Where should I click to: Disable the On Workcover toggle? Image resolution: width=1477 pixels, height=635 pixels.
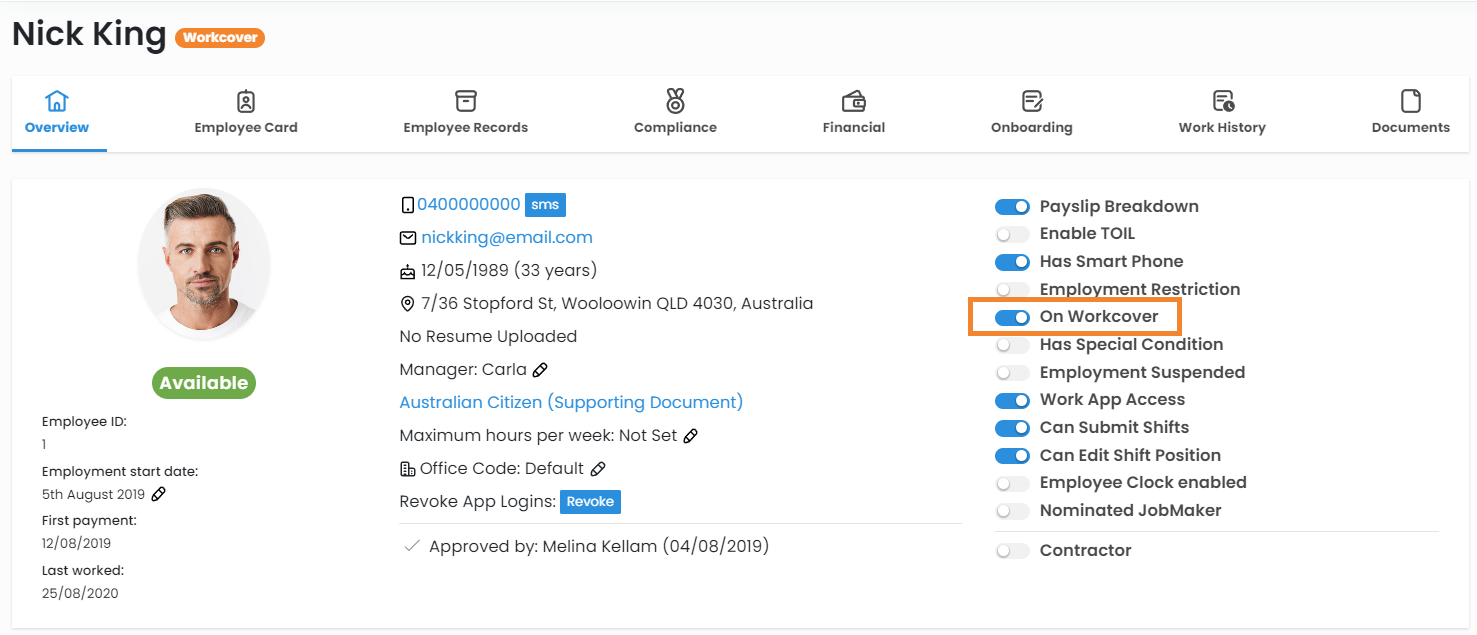click(1012, 317)
